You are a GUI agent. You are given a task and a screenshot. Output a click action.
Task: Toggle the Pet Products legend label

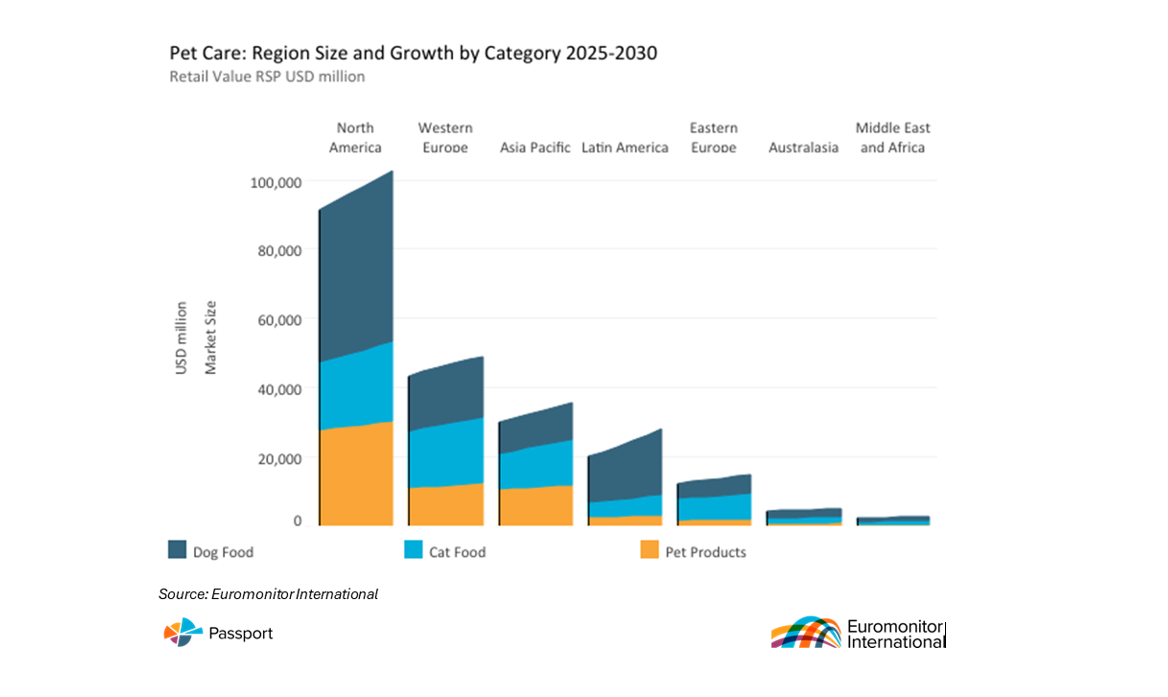tap(705, 552)
